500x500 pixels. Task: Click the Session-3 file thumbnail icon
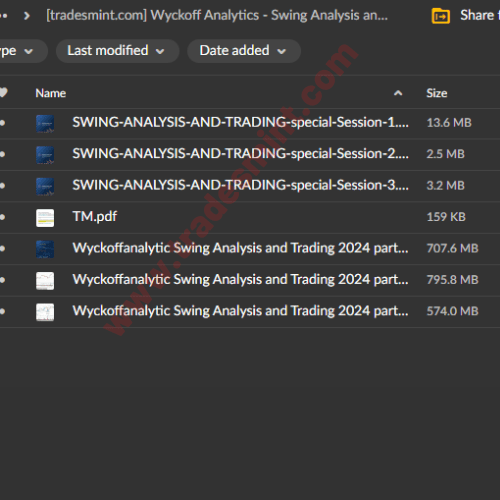(x=45, y=186)
